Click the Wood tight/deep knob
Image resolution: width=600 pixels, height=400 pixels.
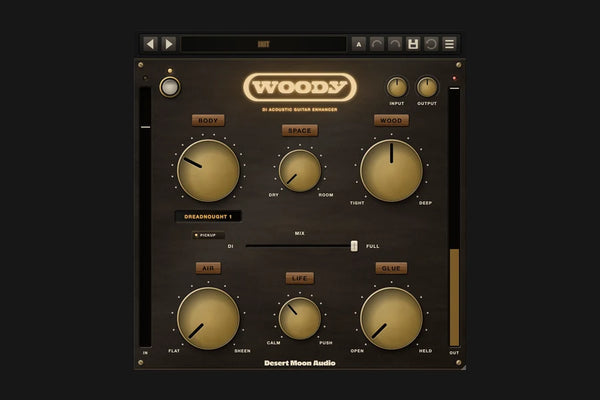pos(391,171)
